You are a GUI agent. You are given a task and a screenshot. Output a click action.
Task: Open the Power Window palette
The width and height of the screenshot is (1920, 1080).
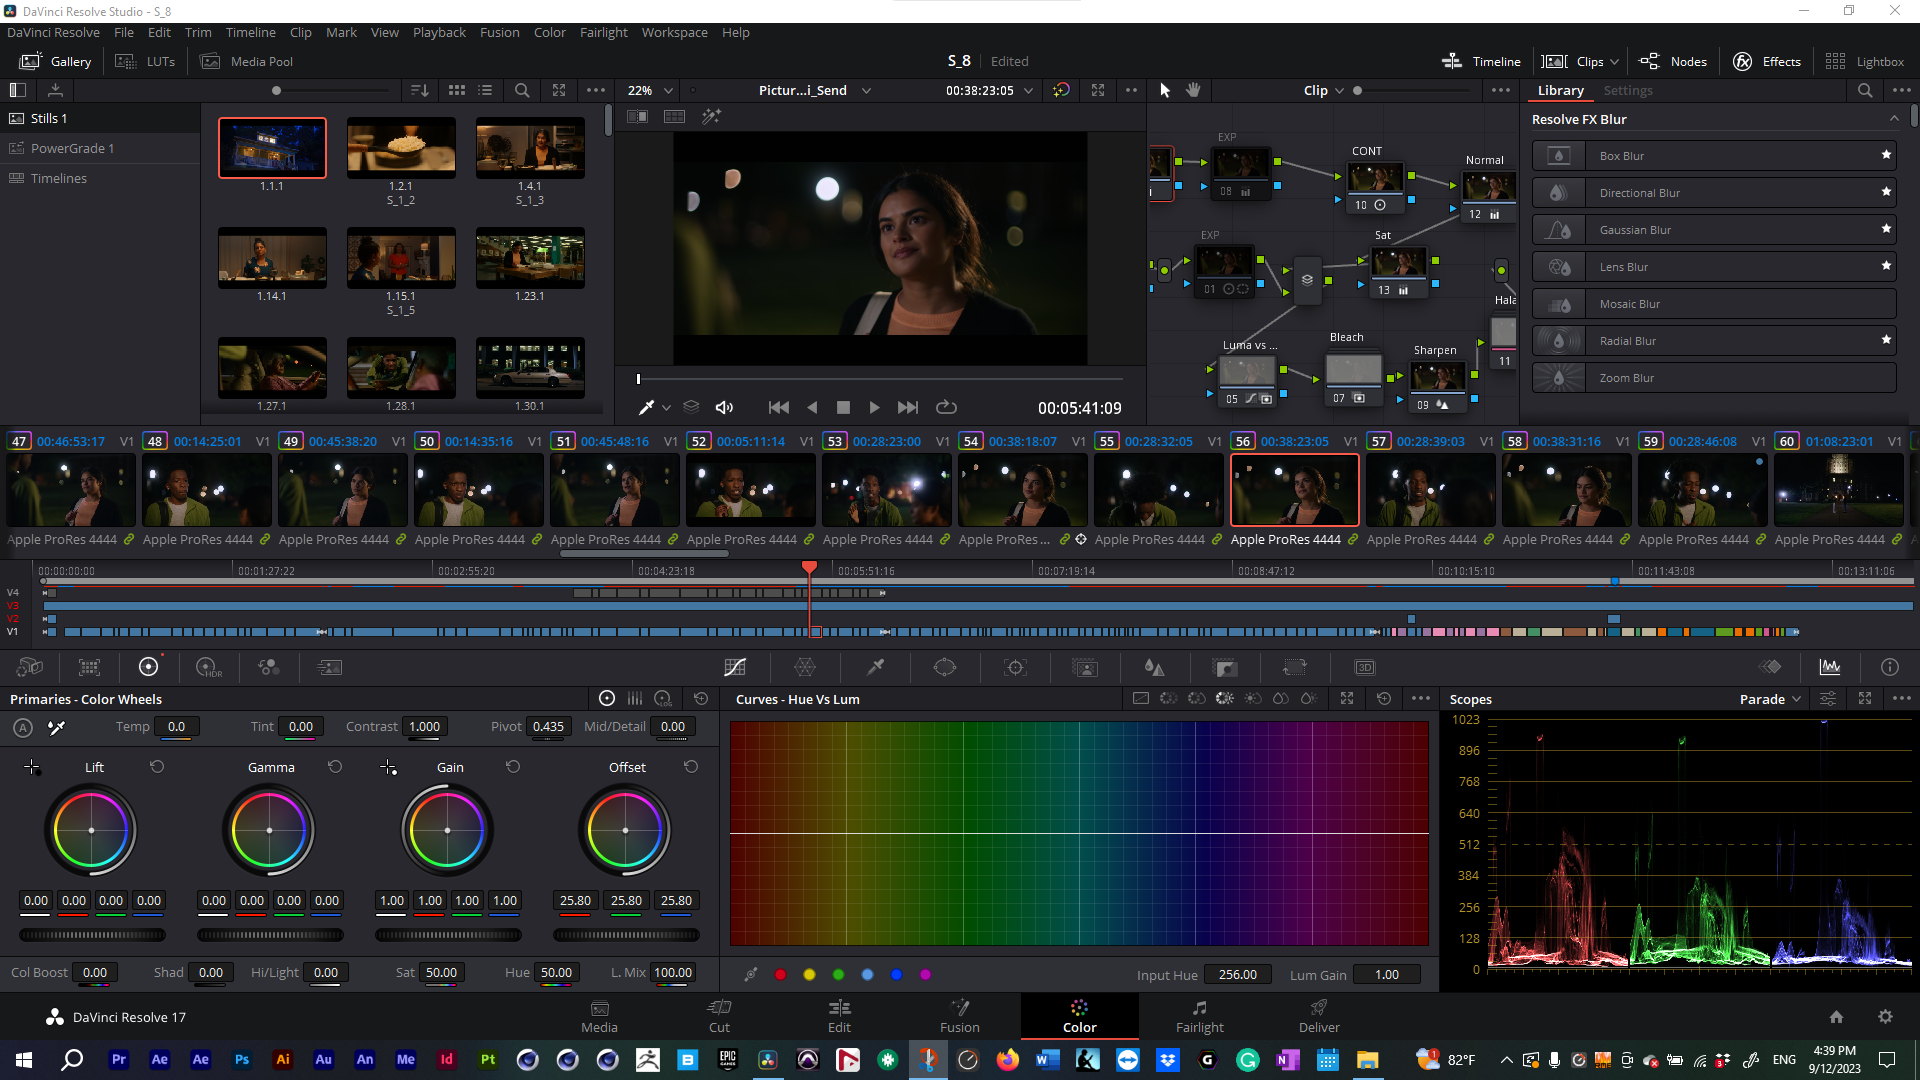[x=945, y=667]
